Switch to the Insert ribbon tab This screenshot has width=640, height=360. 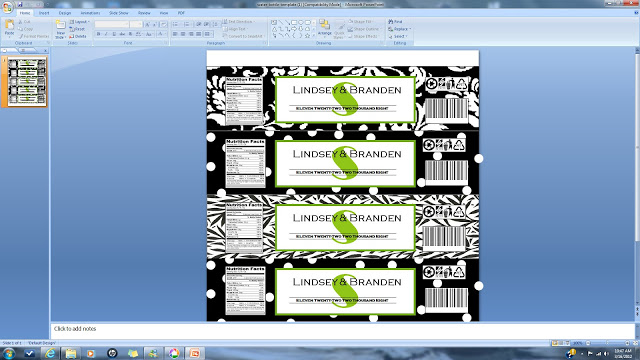click(x=44, y=13)
